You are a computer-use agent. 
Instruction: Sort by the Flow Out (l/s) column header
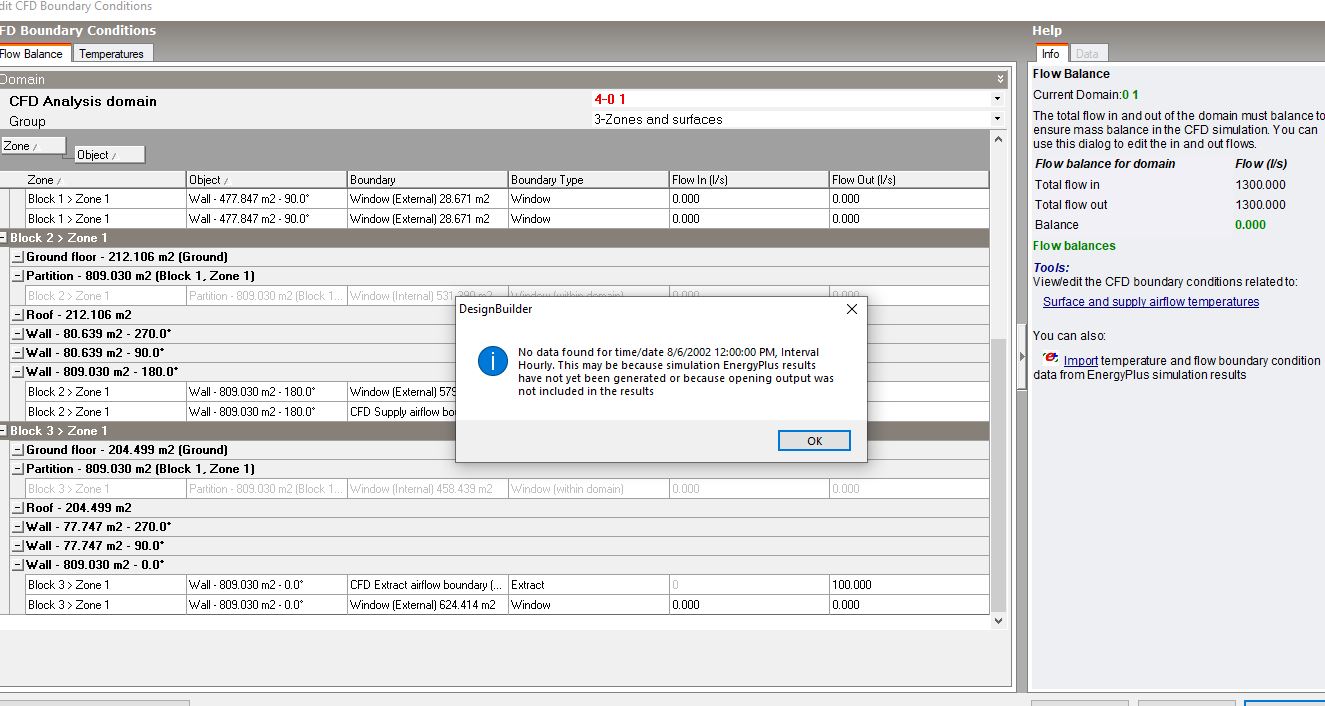(909, 180)
